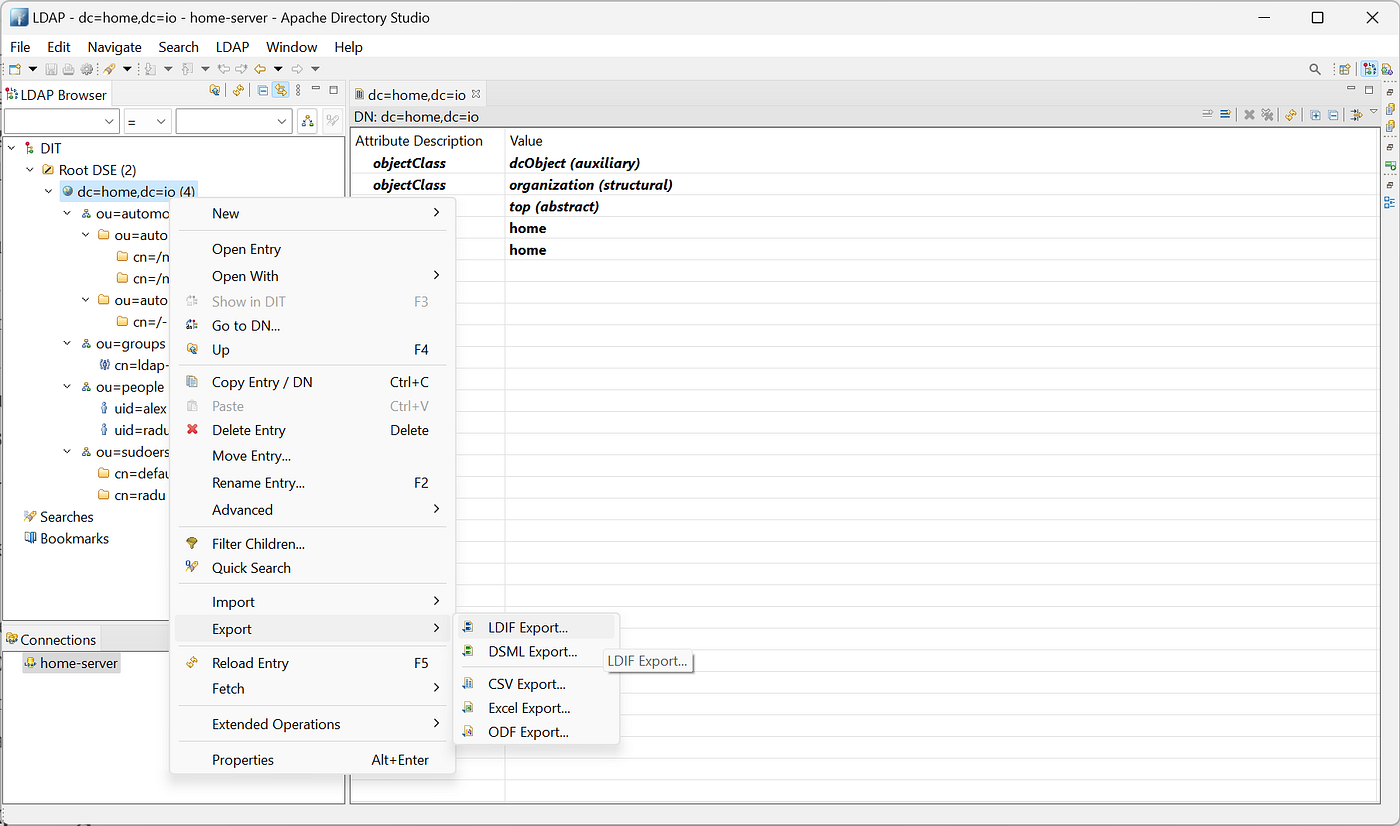Collapse the ou=groups tree node
The width and height of the screenshot is (1400, 826).
point(67,344)
